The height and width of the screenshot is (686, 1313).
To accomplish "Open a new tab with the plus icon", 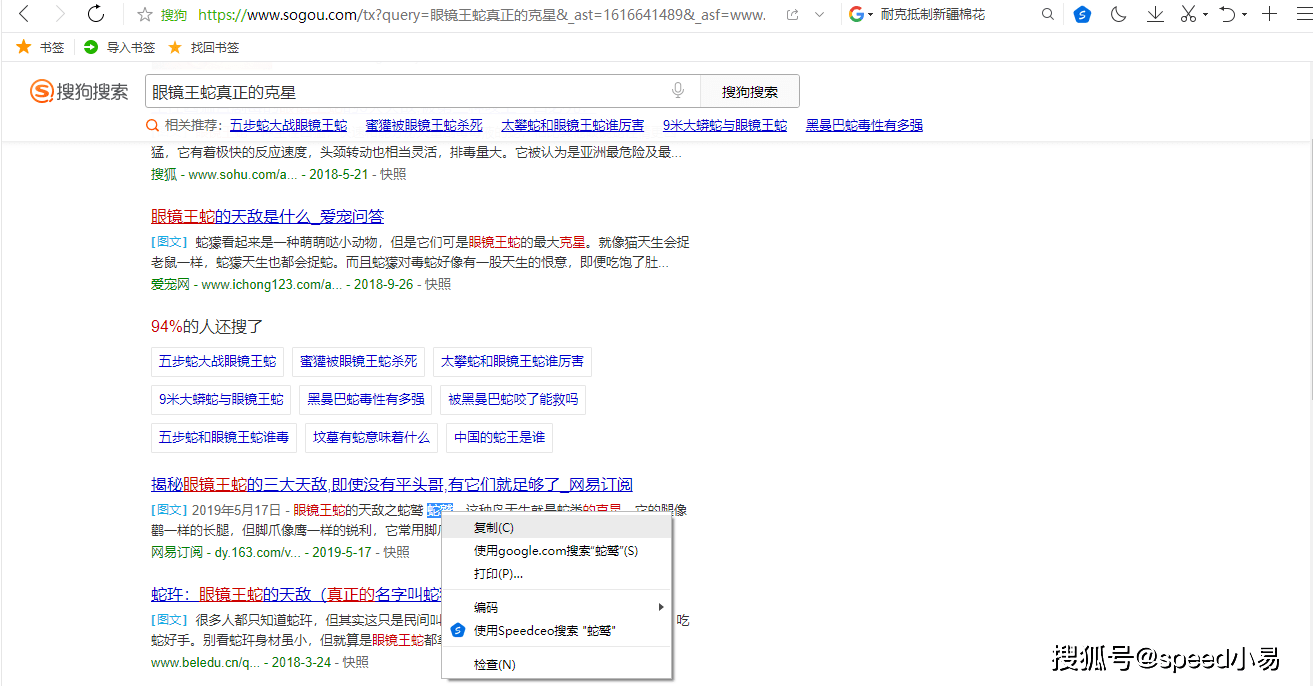I will [1270, 14].
